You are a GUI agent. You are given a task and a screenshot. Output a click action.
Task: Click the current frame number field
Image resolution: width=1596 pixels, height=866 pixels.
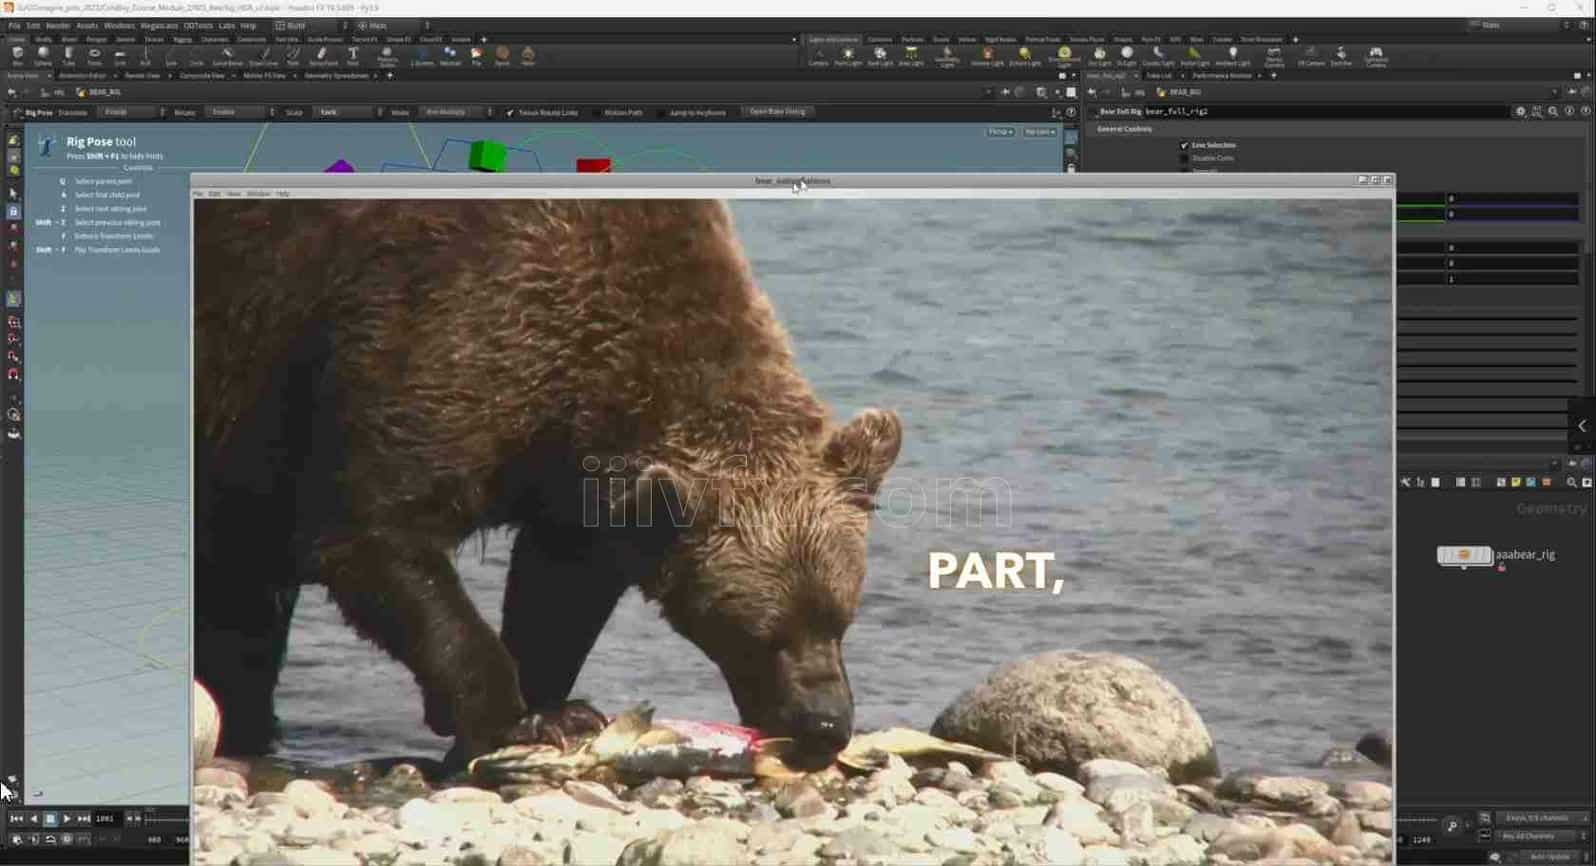(106, 819)
